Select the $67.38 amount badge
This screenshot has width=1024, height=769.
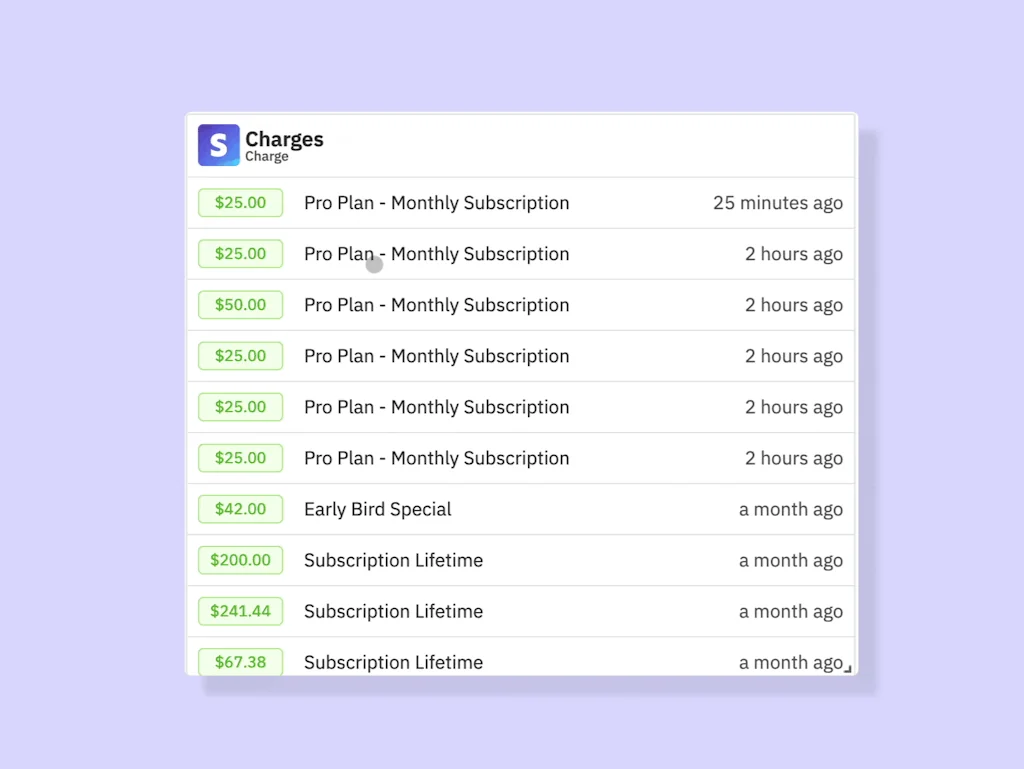pos(240,662)
